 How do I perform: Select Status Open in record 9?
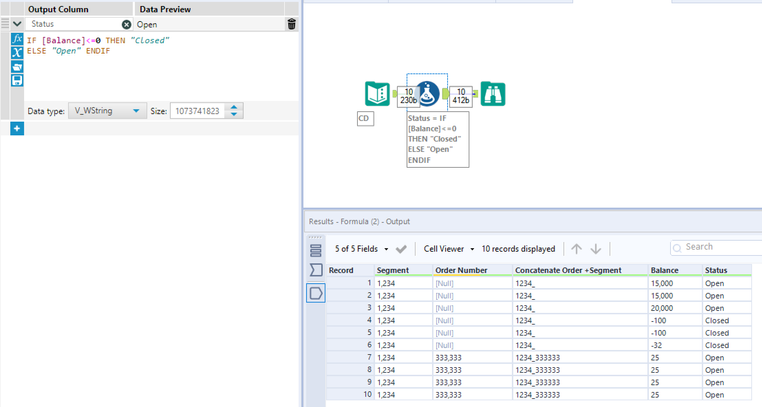(727, 383)
